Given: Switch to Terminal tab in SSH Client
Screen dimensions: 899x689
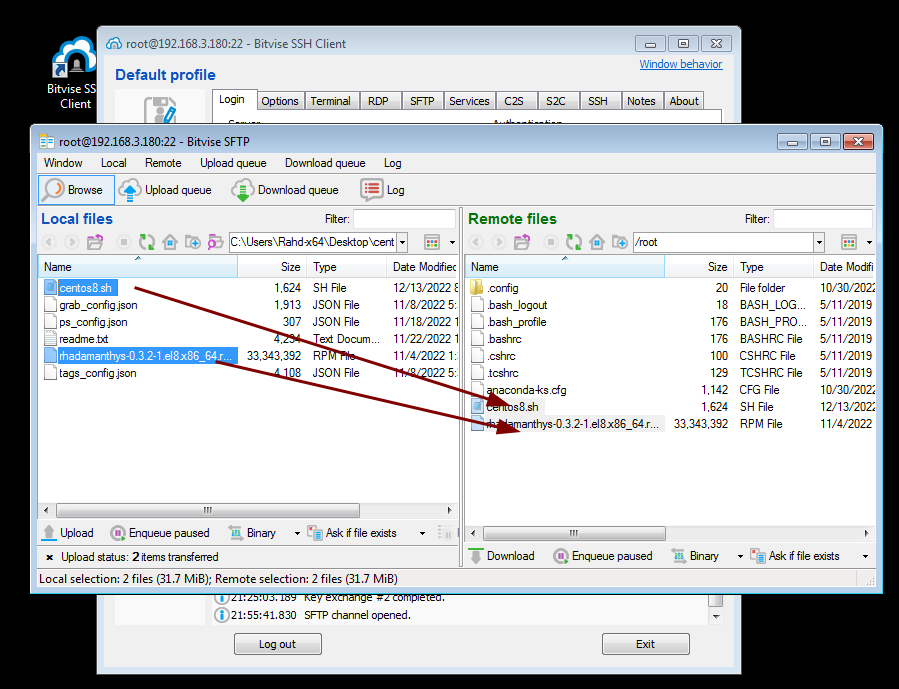Looking at the screenshot, I should (x=330, y=101).
